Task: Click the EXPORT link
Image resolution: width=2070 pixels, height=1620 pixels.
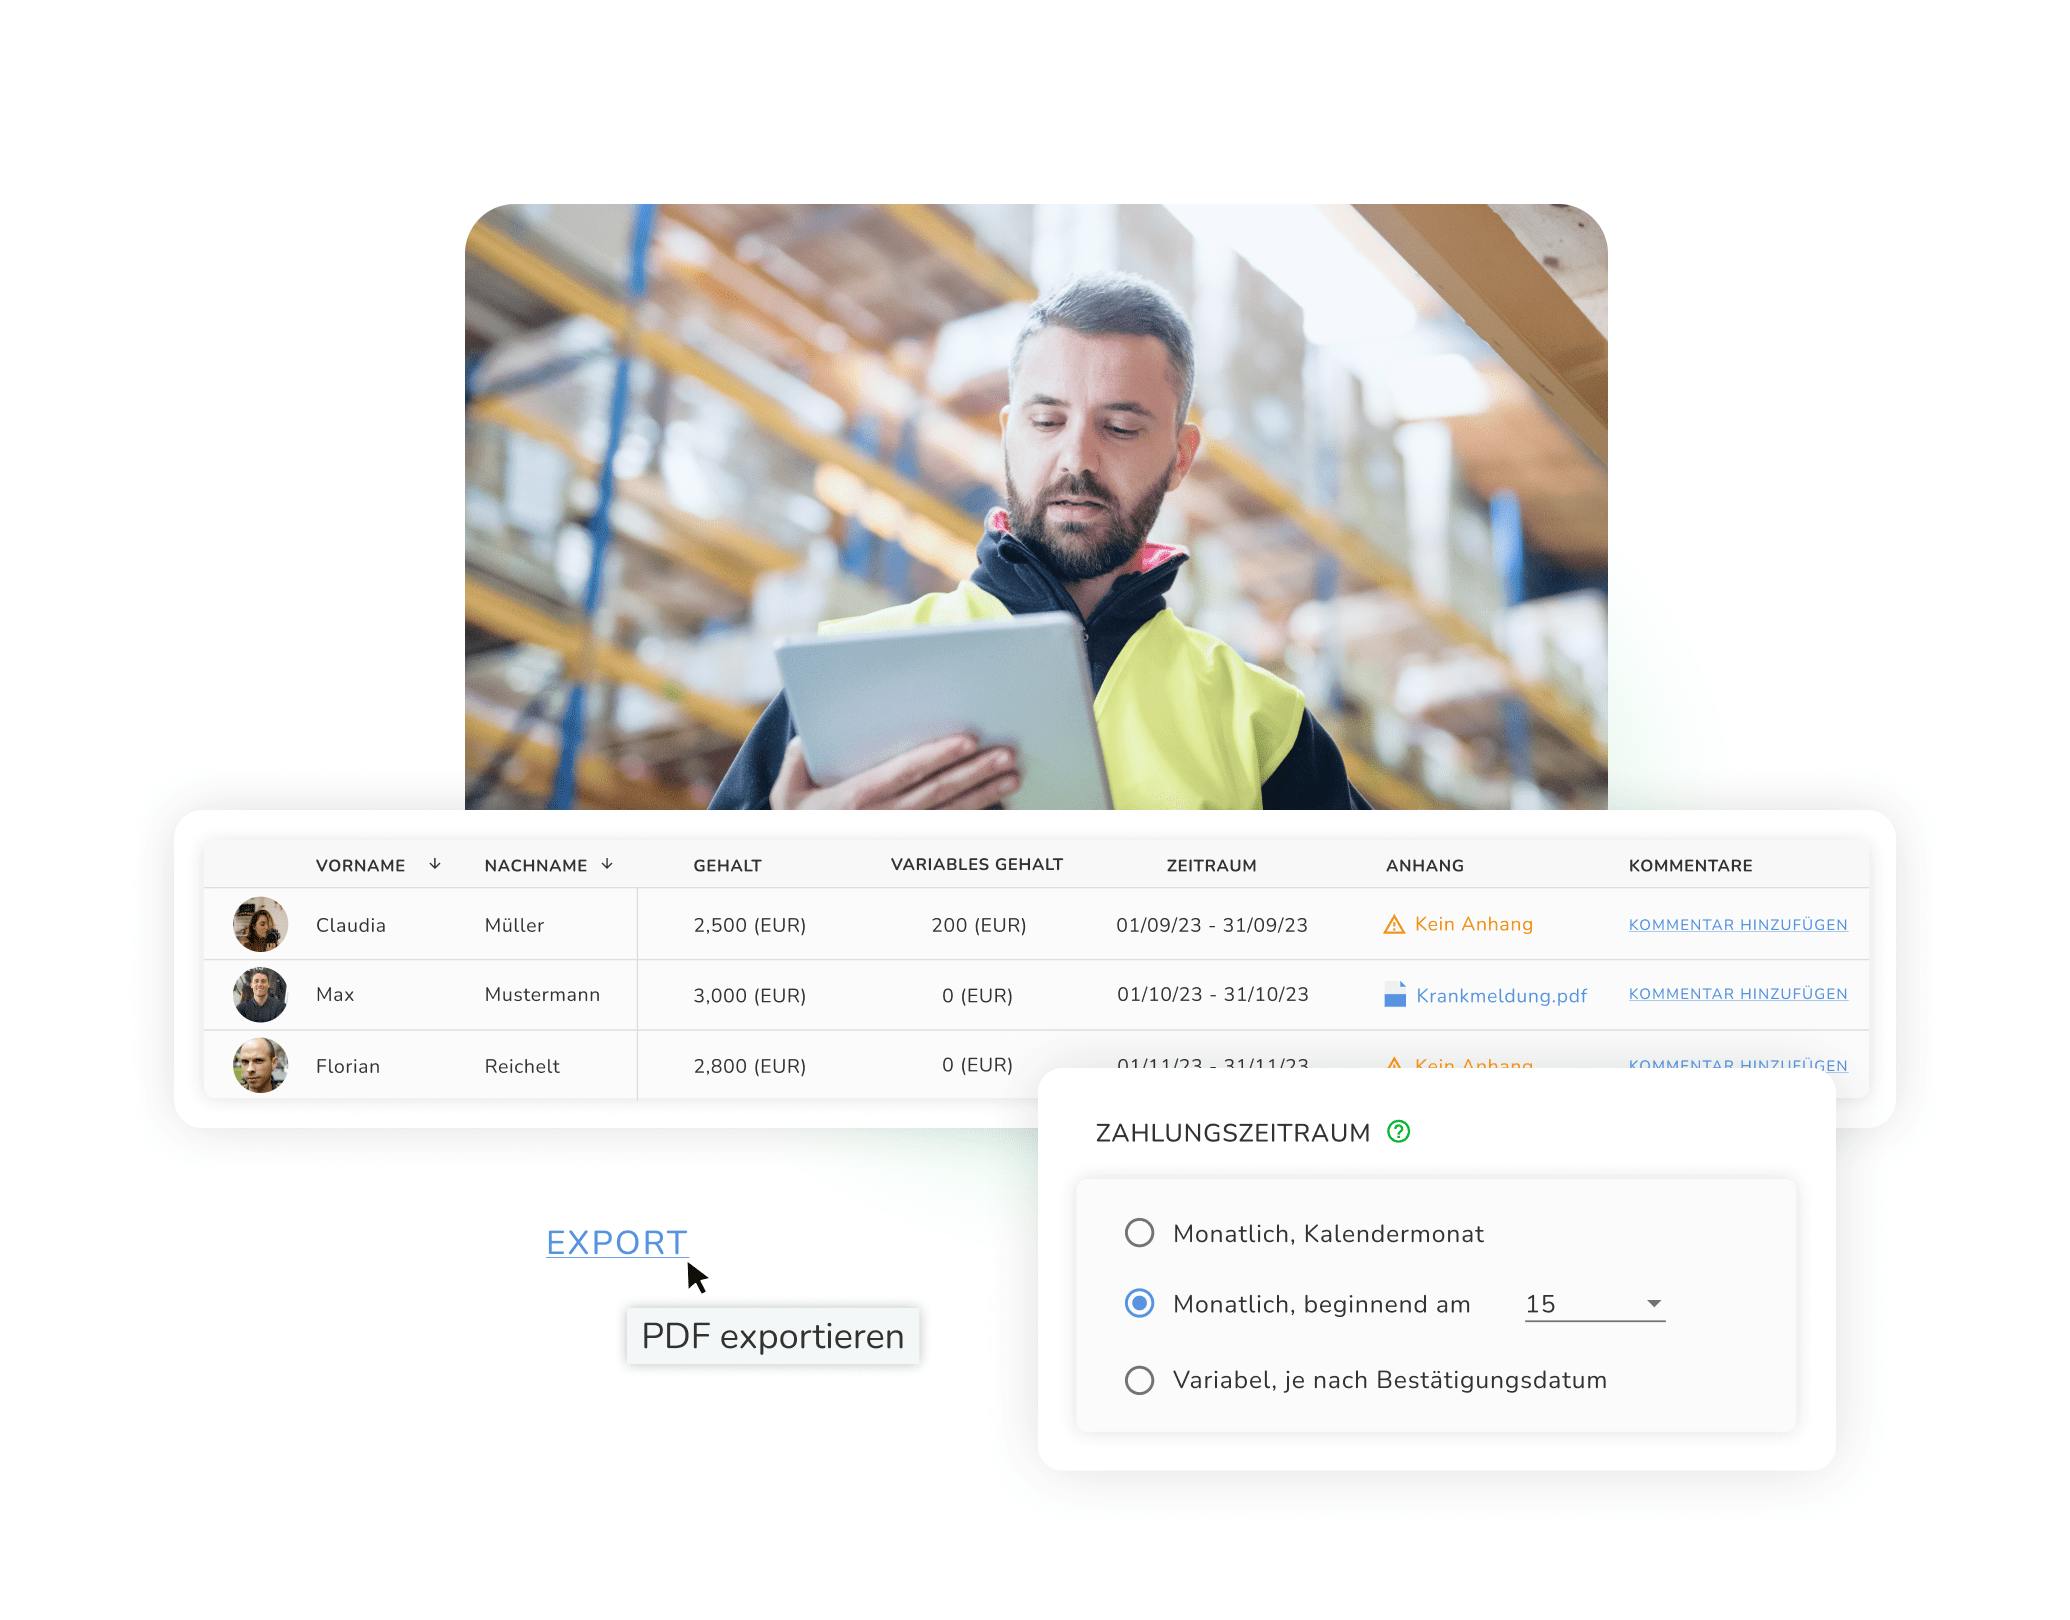Action: 616,1243
